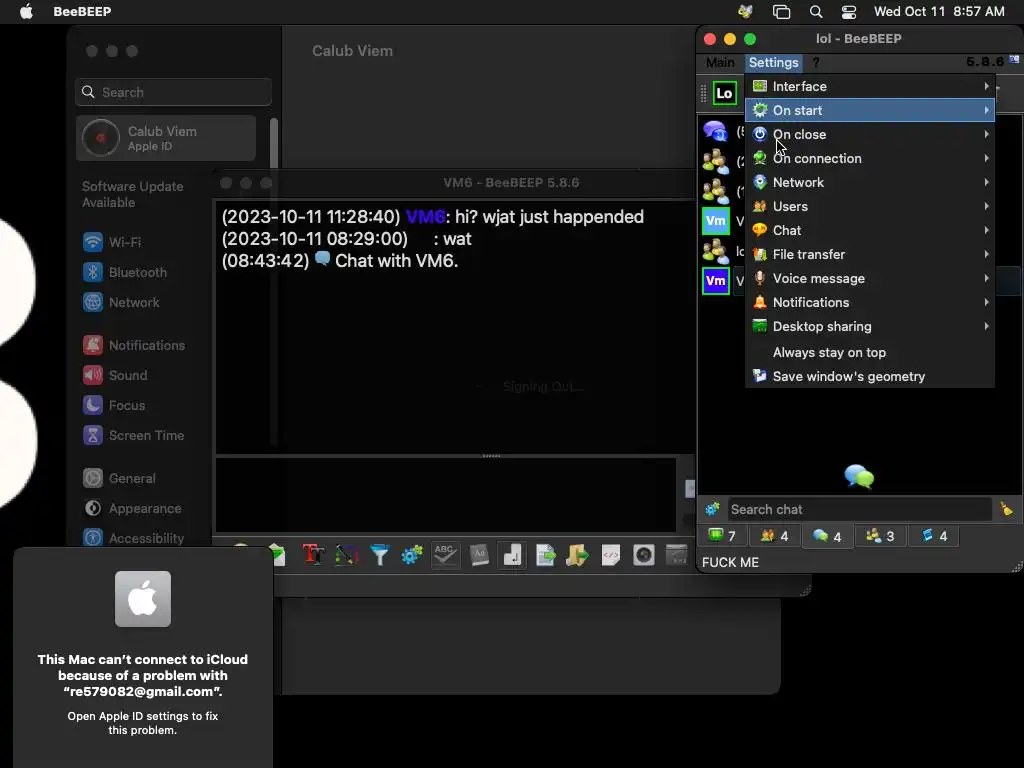Toggle ABC spell check in chat toolbar

coord(445,555)
